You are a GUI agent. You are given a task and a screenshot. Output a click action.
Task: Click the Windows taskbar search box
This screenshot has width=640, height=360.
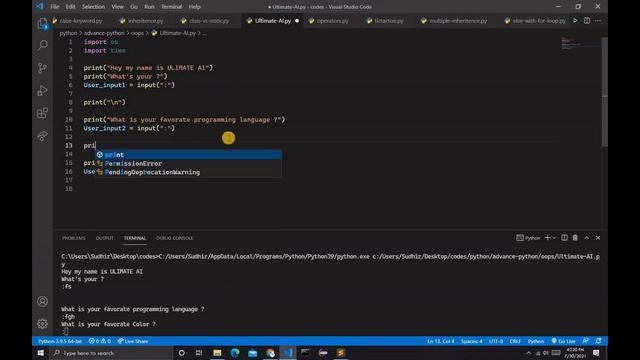point(111,353)
